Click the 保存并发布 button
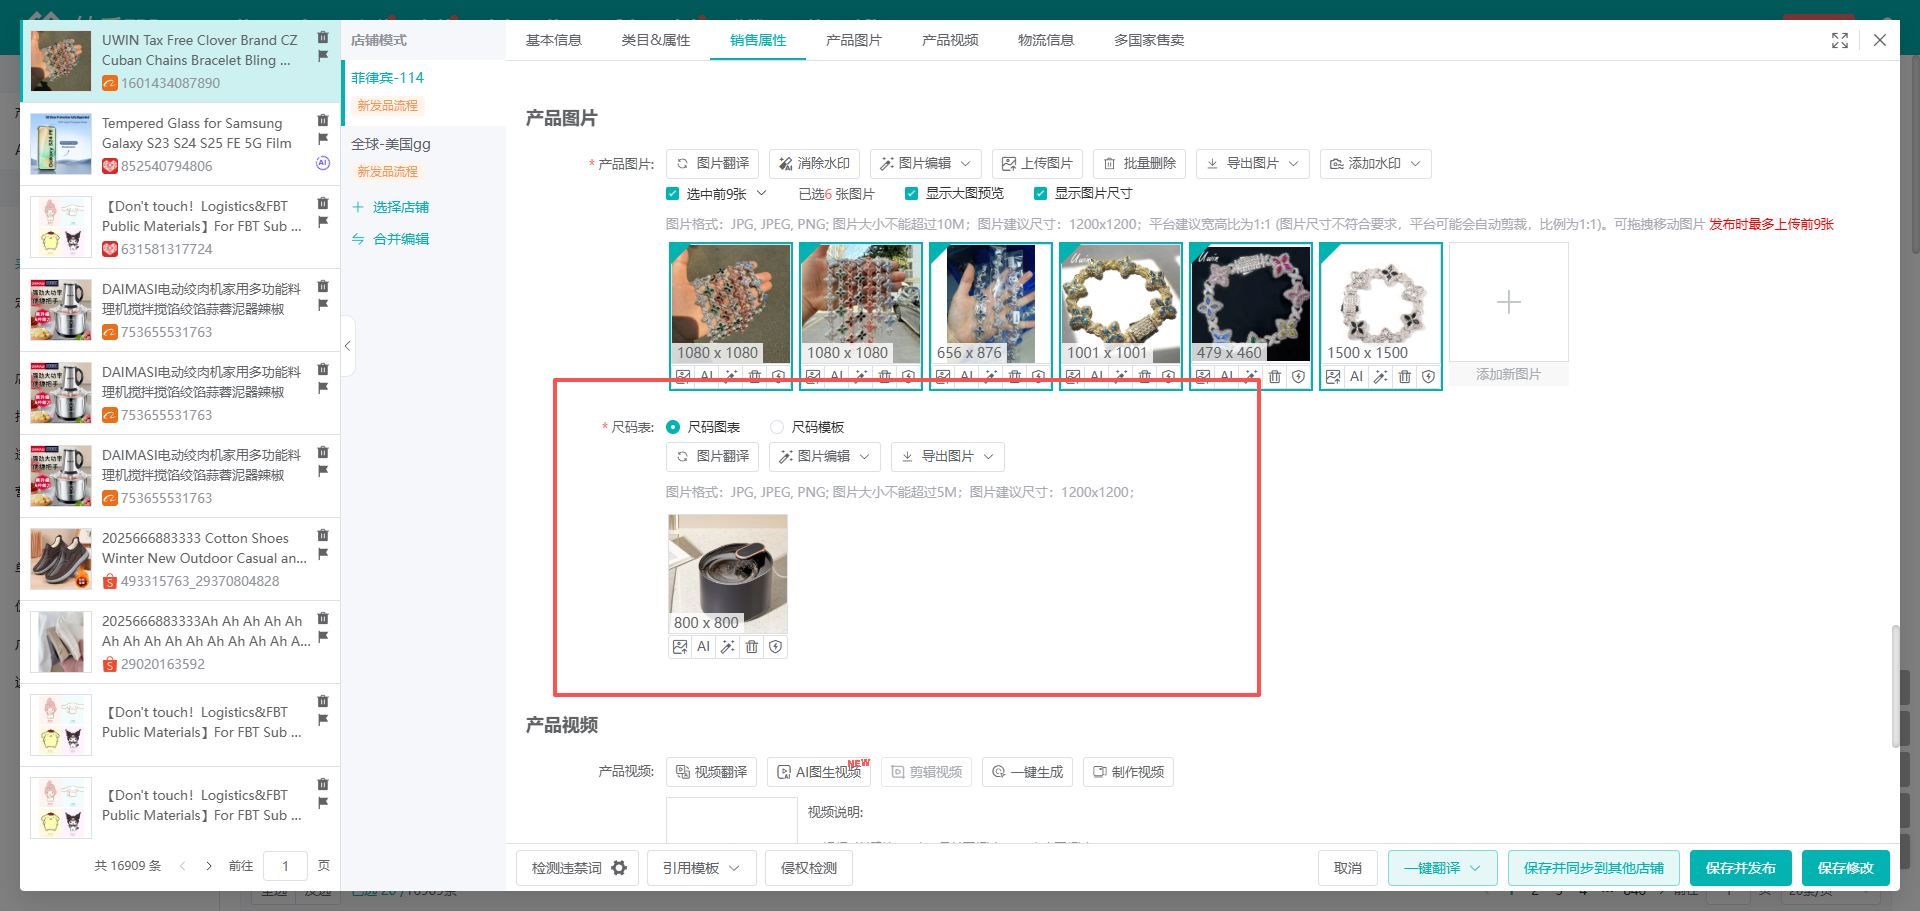 click(x=1740, y=868)
